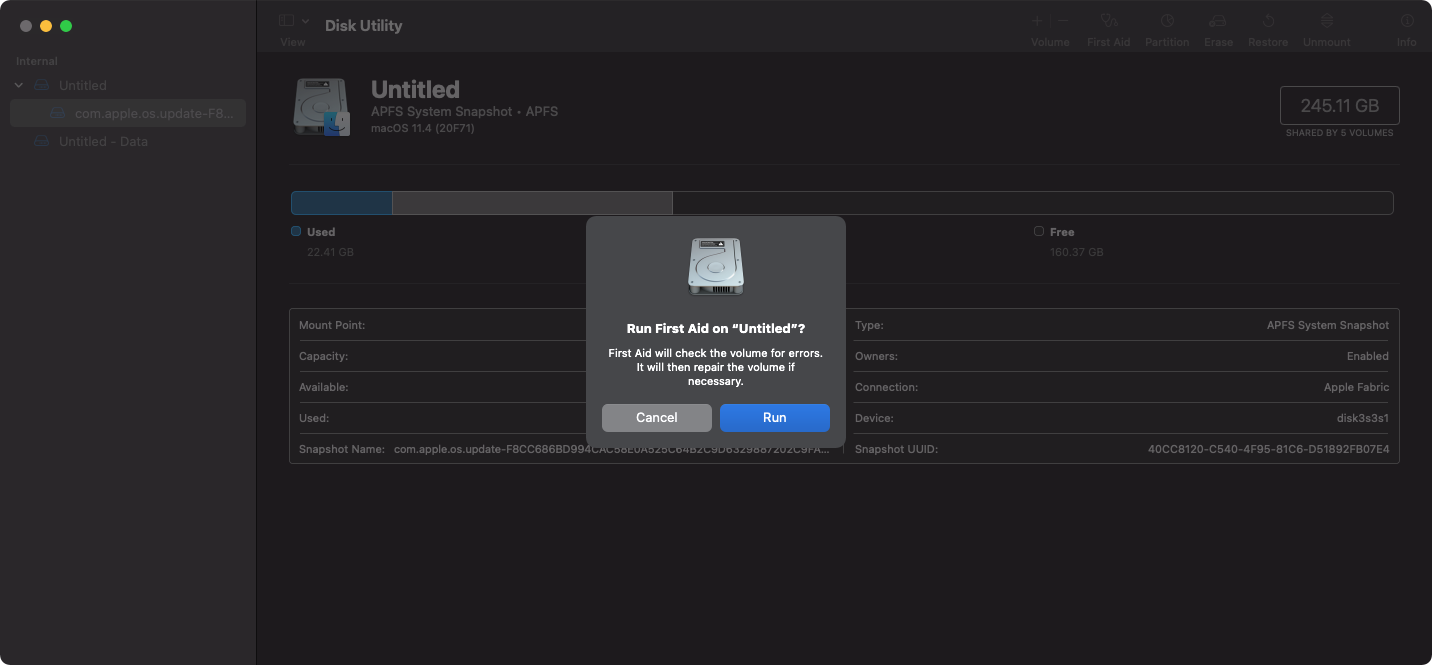Add a volume with the plus icon

tap(1037, 21)
